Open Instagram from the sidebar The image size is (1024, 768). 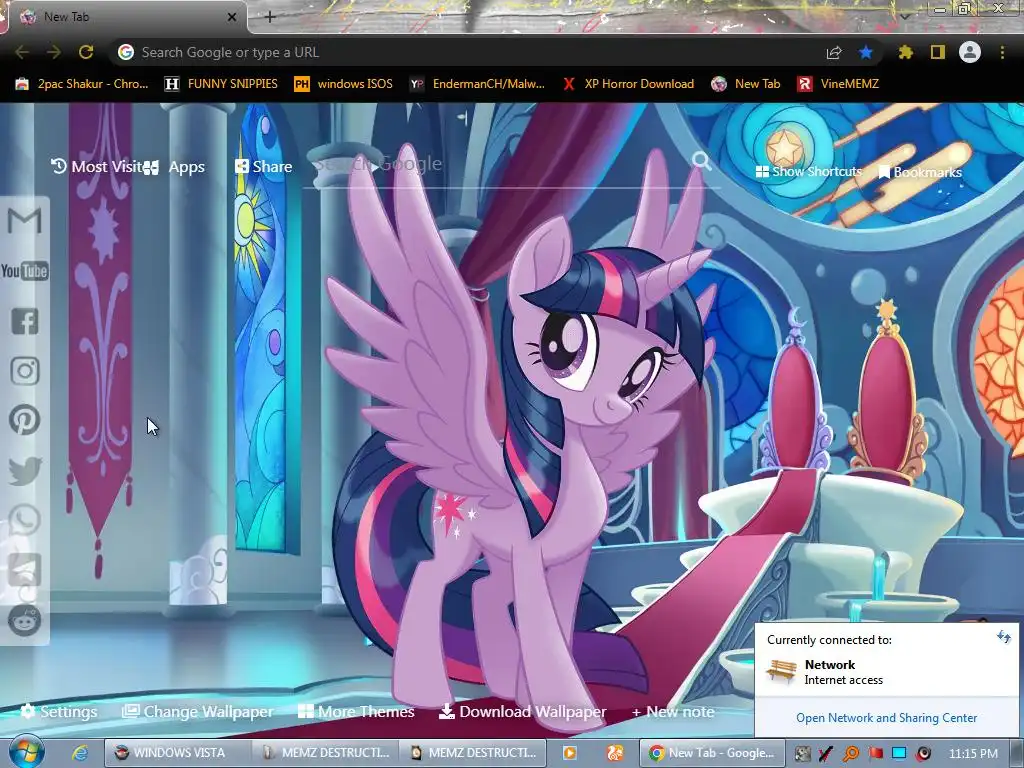(x=25, y=371)
